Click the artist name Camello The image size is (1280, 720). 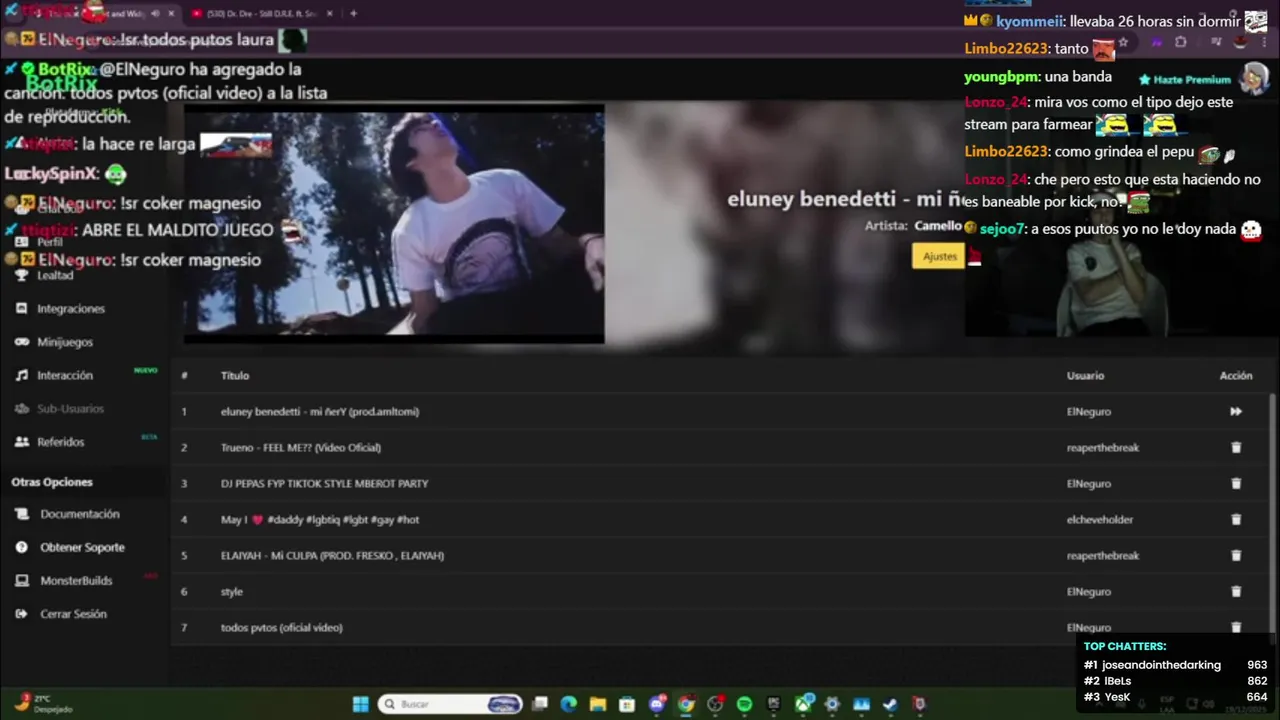(937, 226)
